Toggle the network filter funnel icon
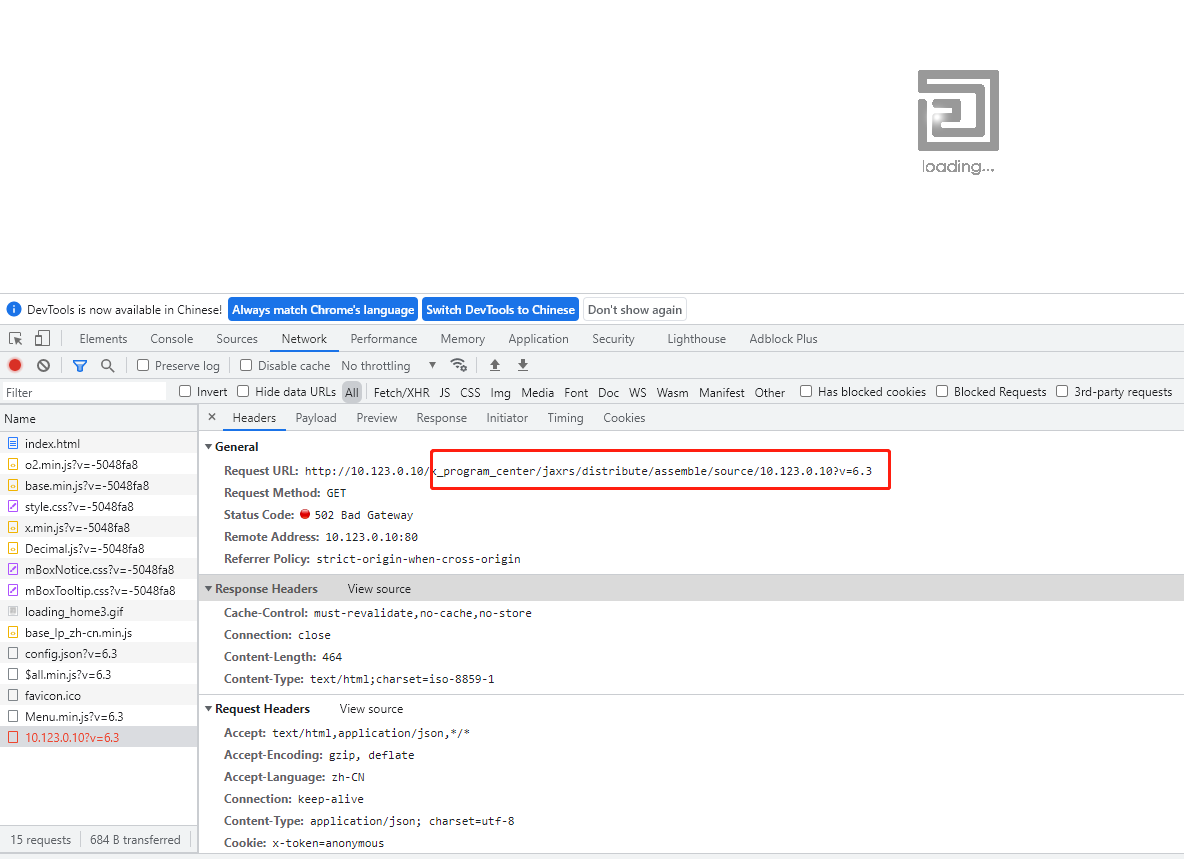Image resolution: width=1184 pixels, height=859 pixels. tap(80, 366)
